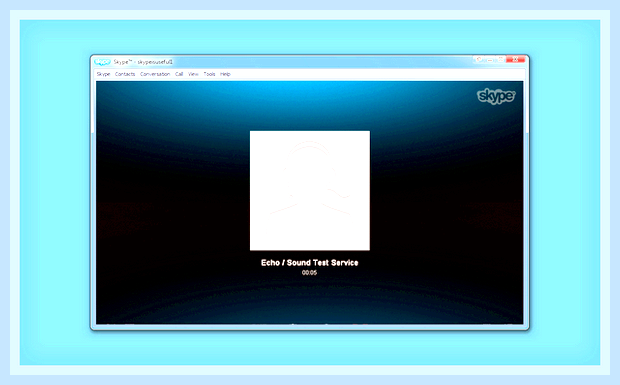Minimize the Skype window
Screen dimensions: 620x385
click(490, 59)
